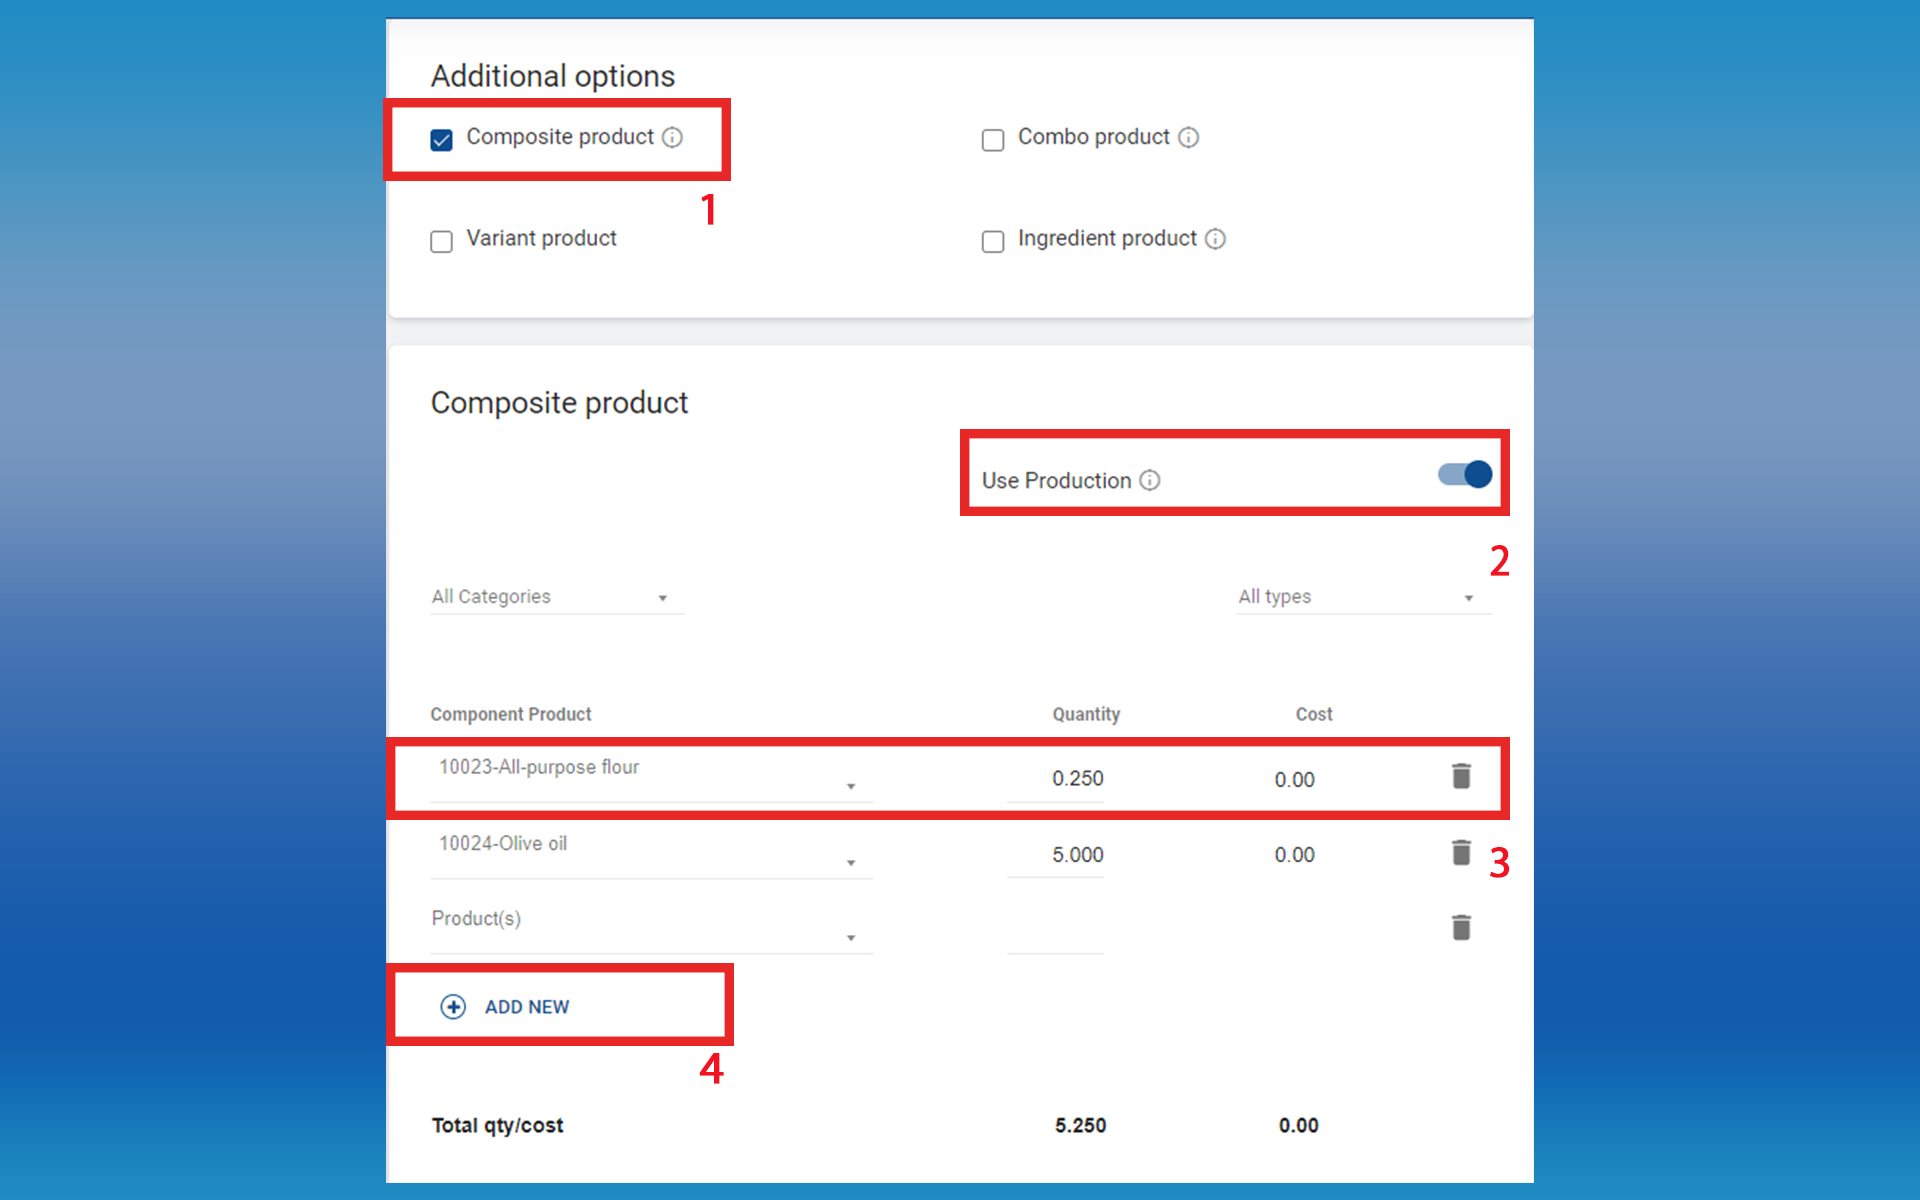Click info icon next to Use Production

point(1150,480)
